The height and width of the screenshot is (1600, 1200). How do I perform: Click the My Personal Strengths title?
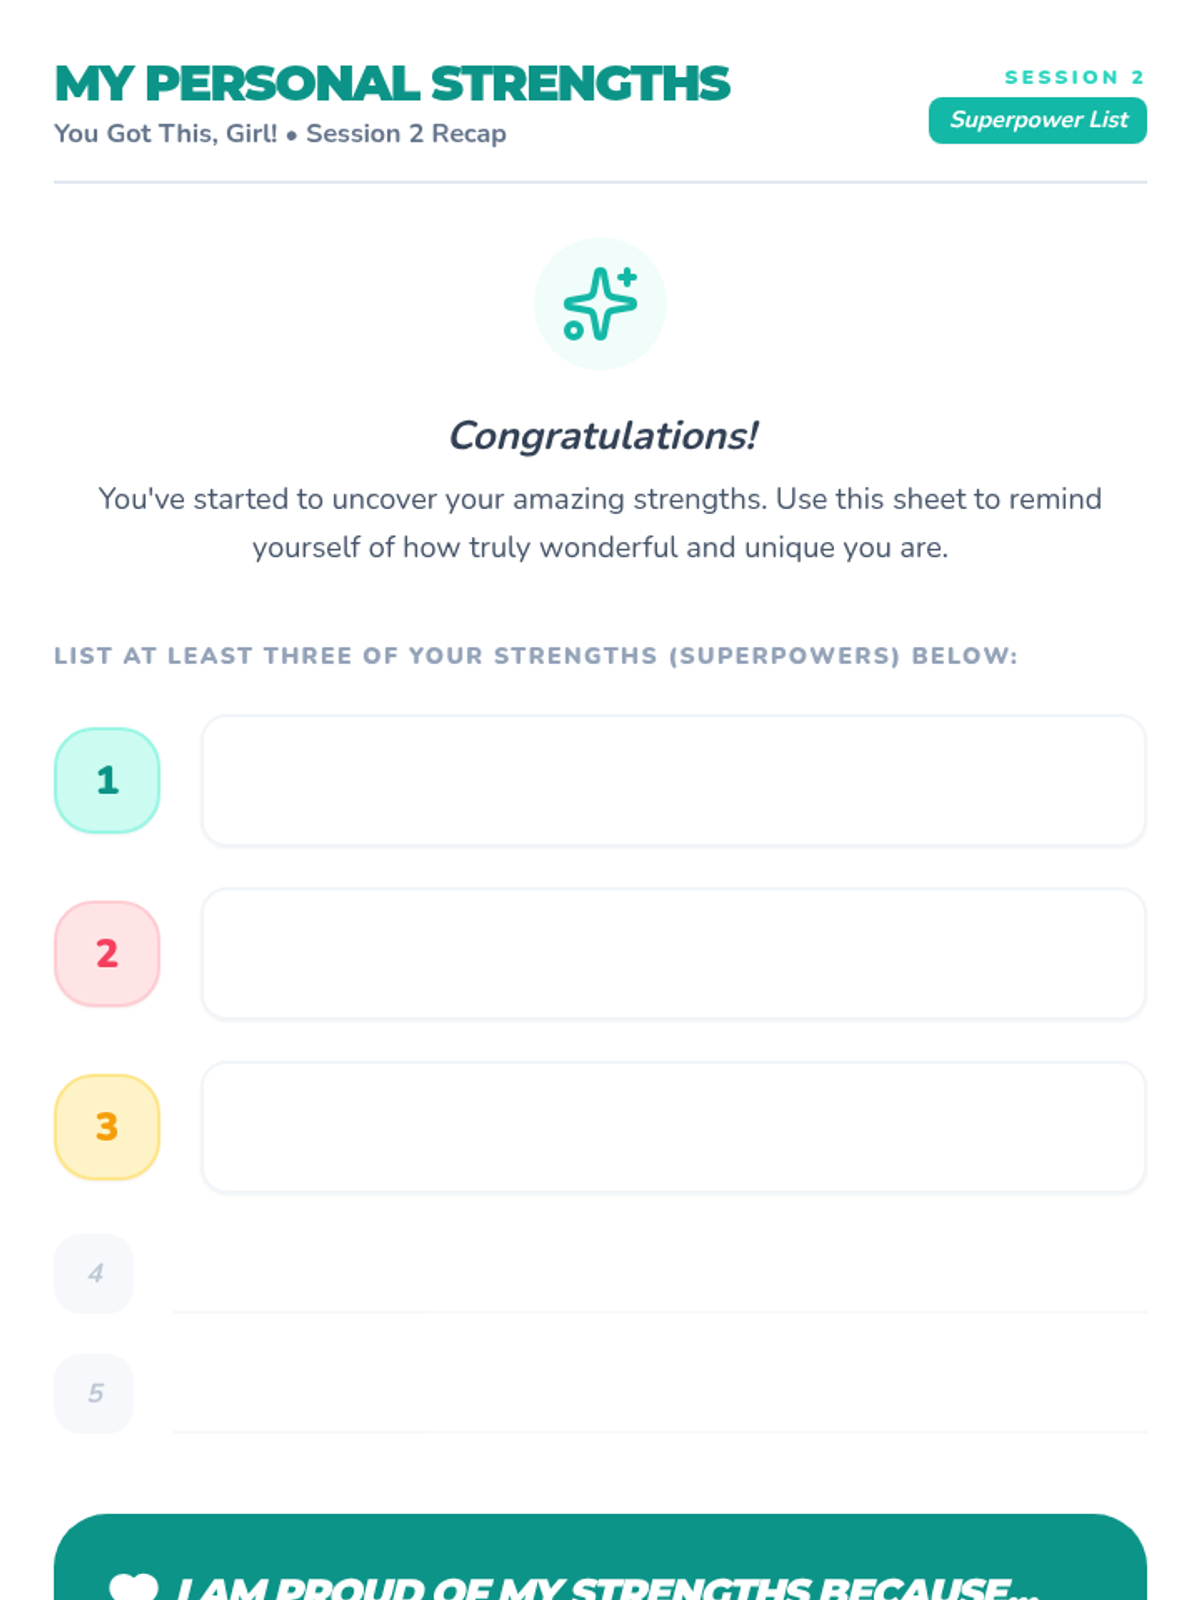point(392,84)
